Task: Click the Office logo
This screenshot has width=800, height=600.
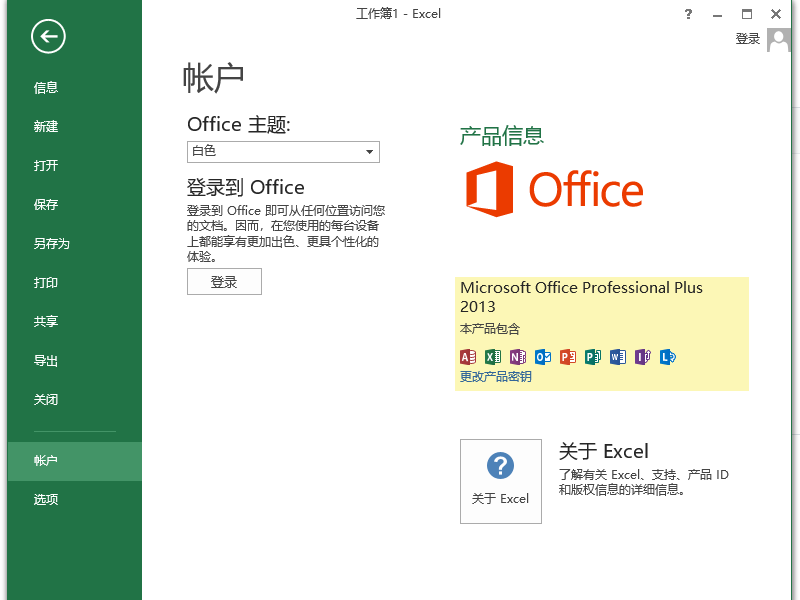Action: pos(554,189)
